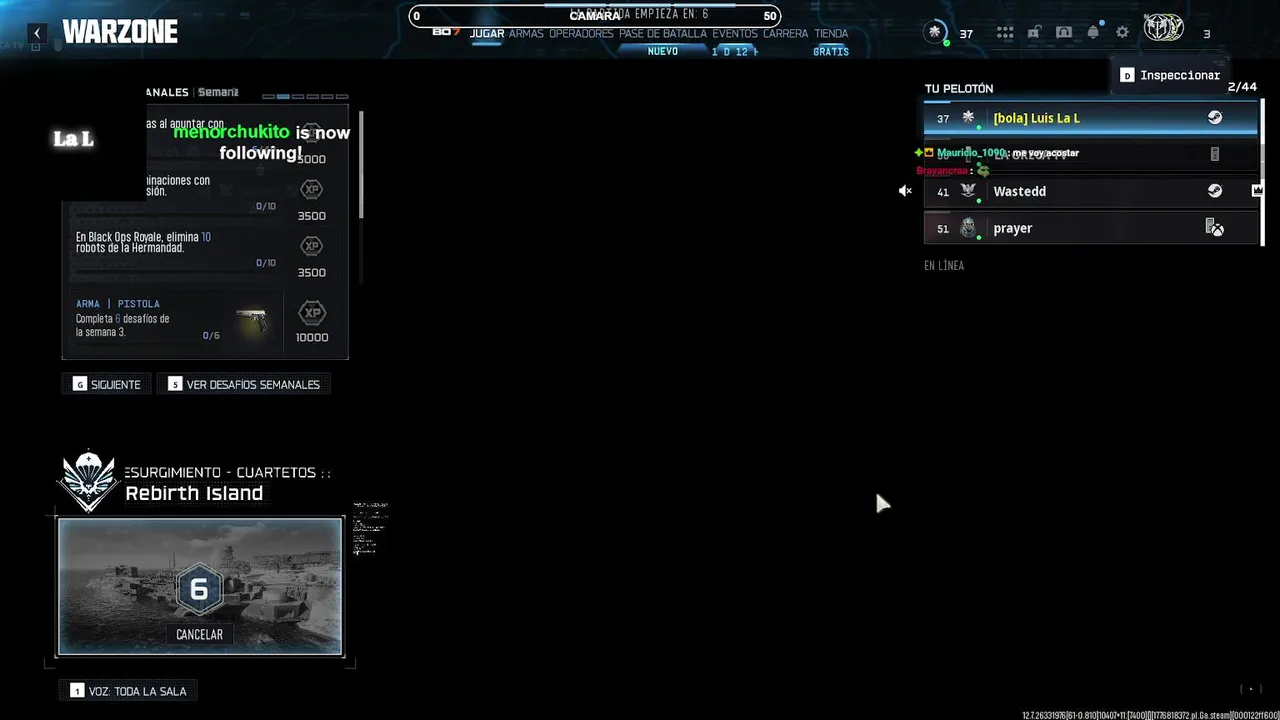Click the Resurgimiento parachute emblem

tap(89, 481)
